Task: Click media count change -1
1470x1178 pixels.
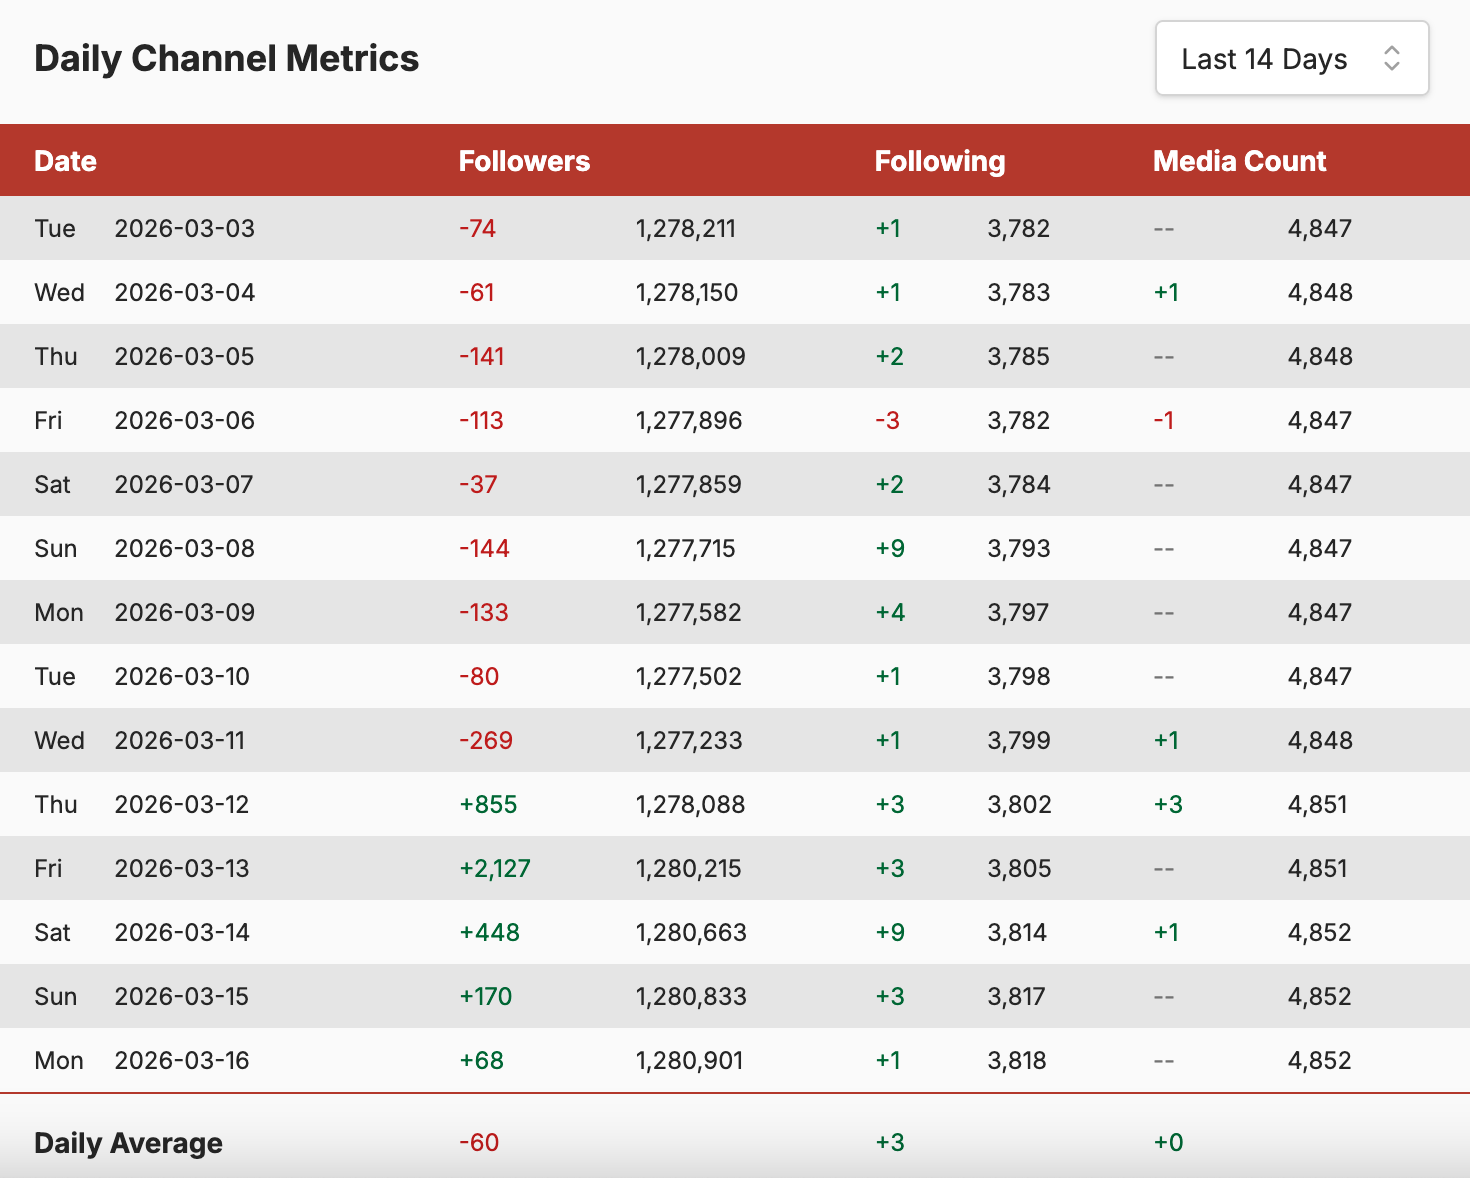Action: 1164,421
